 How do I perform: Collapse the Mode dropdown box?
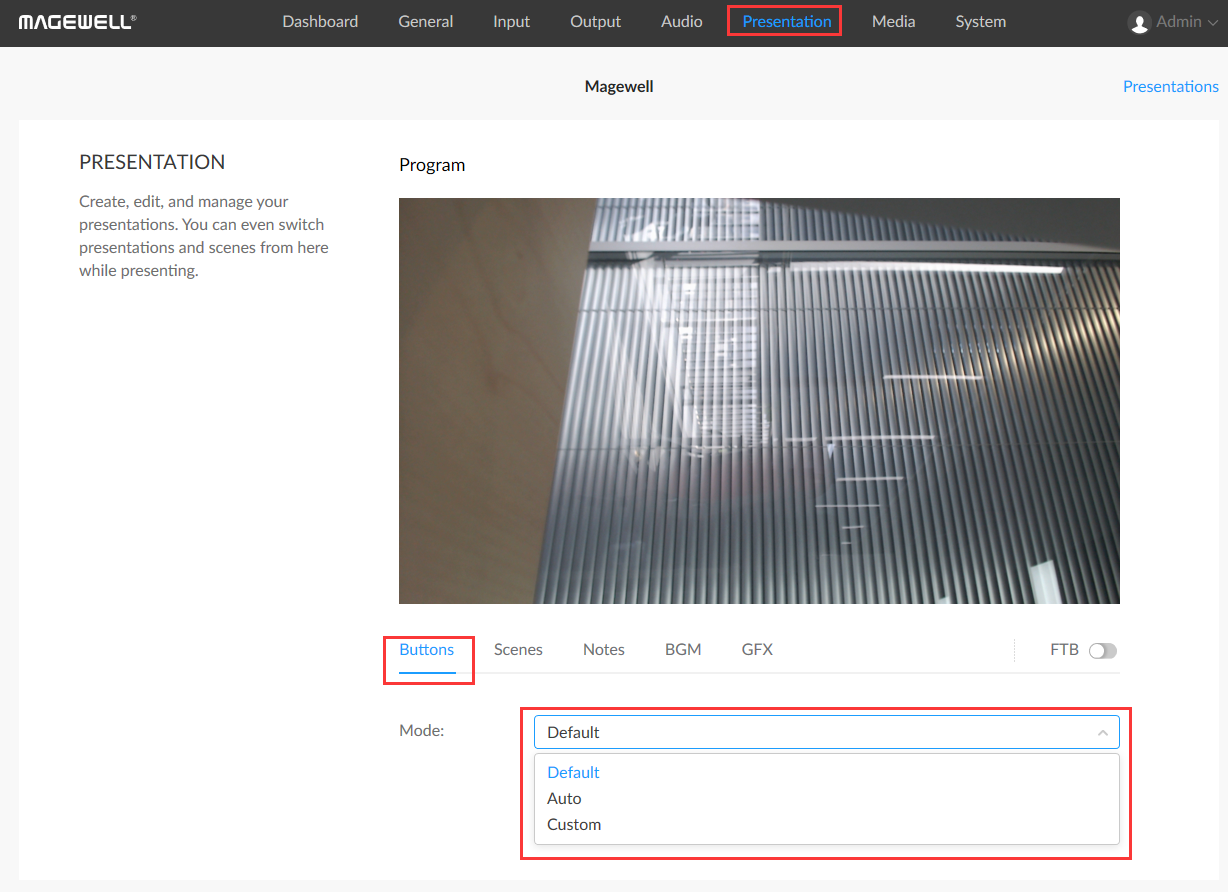click(826, 732)
